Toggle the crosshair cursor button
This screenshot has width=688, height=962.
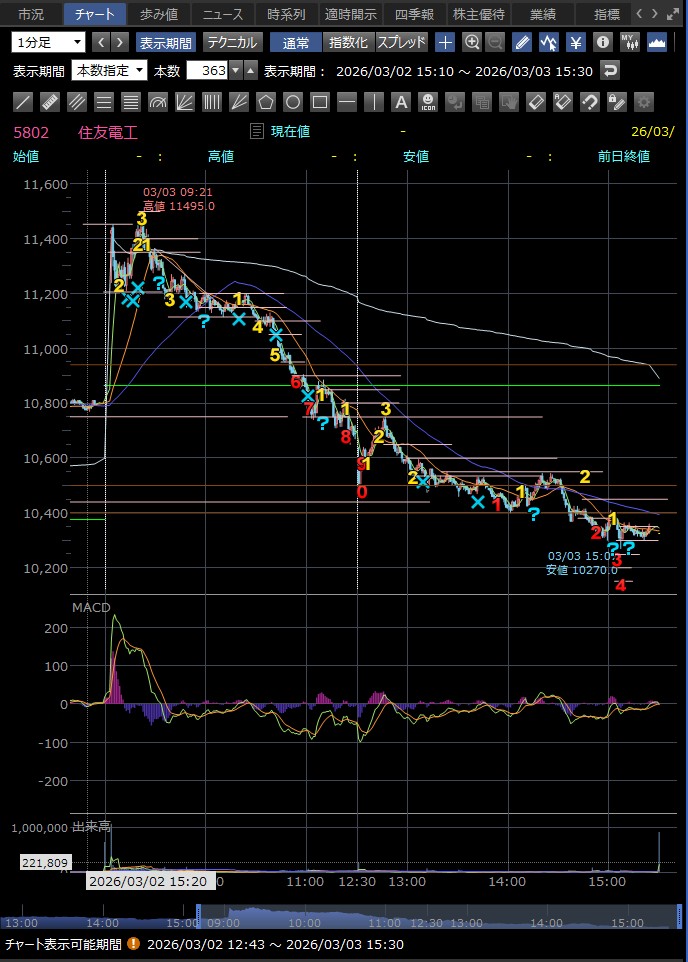(x=445, y=43)
